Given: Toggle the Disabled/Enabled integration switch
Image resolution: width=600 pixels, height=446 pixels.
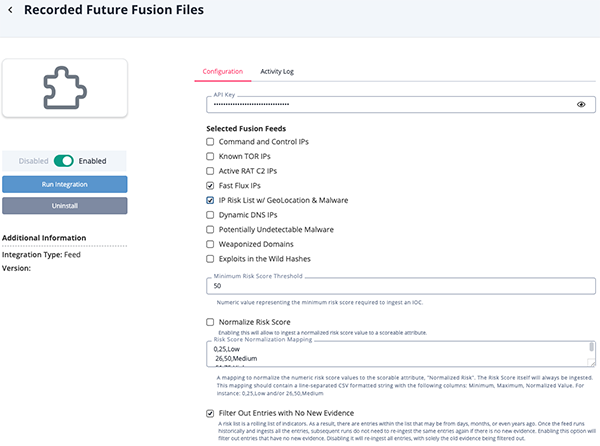Looking at the screenshot, I should pos(64,160).
